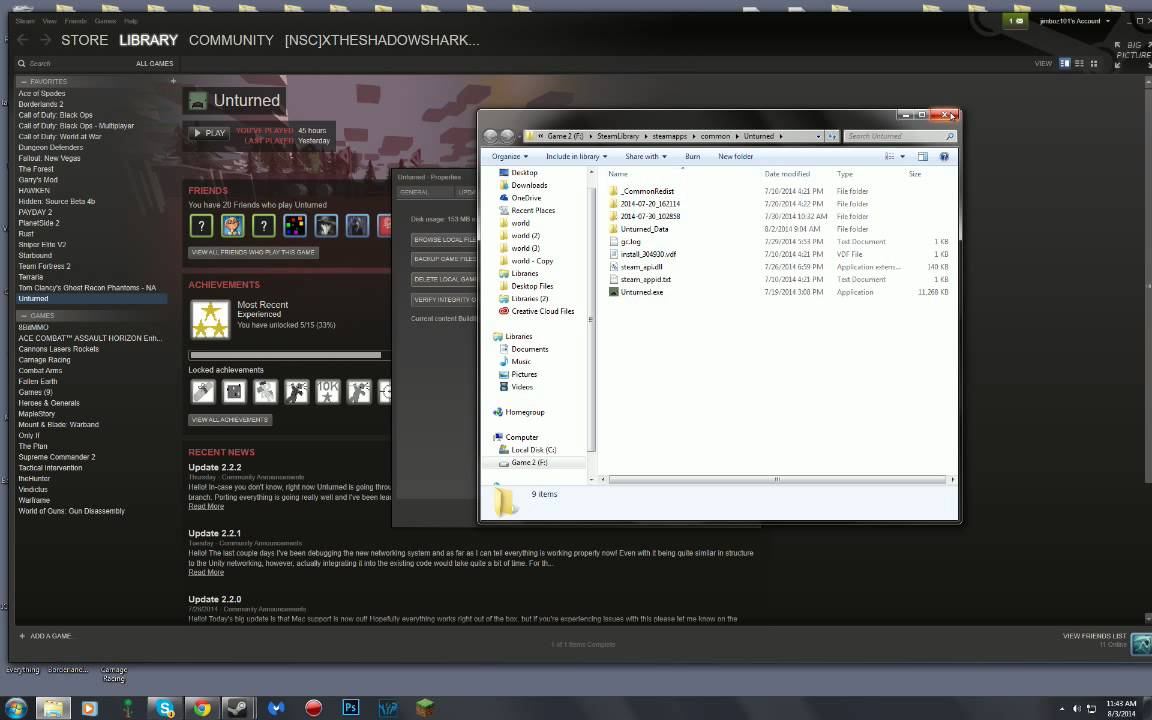Open Skype from the taskbar

(x=165, y=708)
